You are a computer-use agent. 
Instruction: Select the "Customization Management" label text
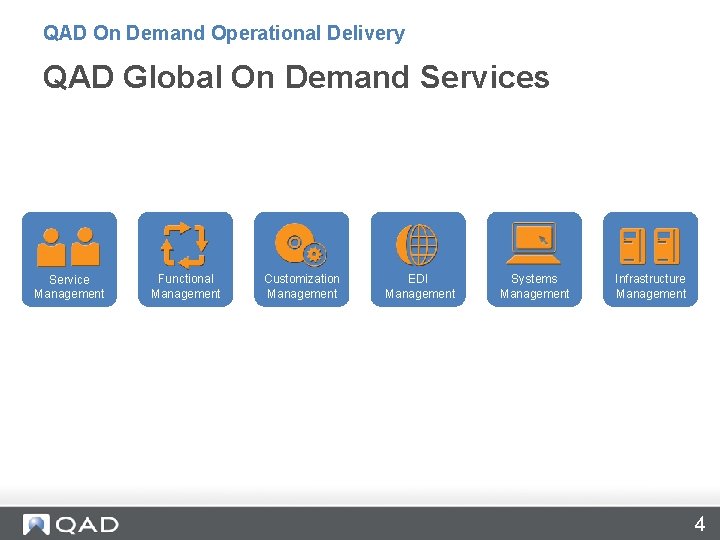click(x=302, y=286)
